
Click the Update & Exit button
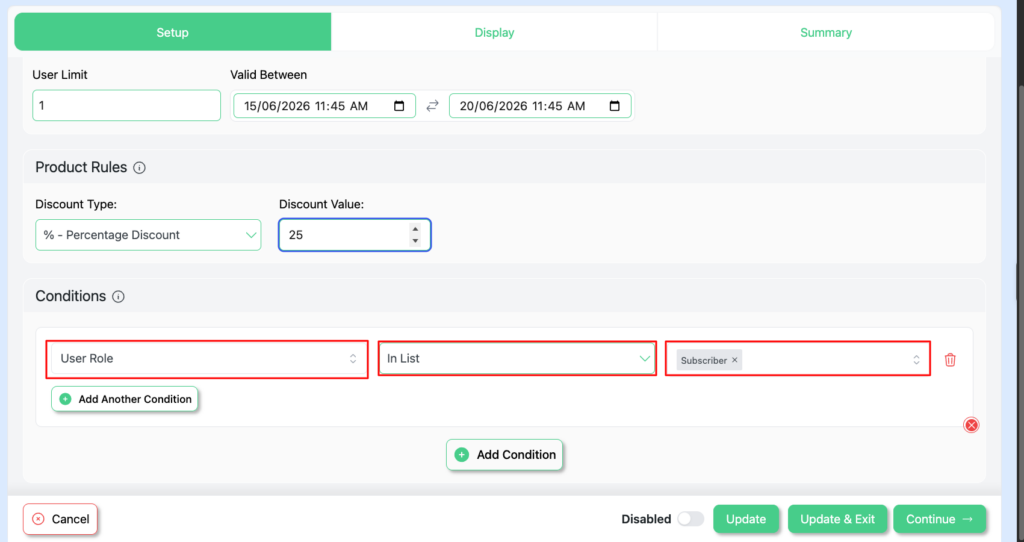click(837, 519)
